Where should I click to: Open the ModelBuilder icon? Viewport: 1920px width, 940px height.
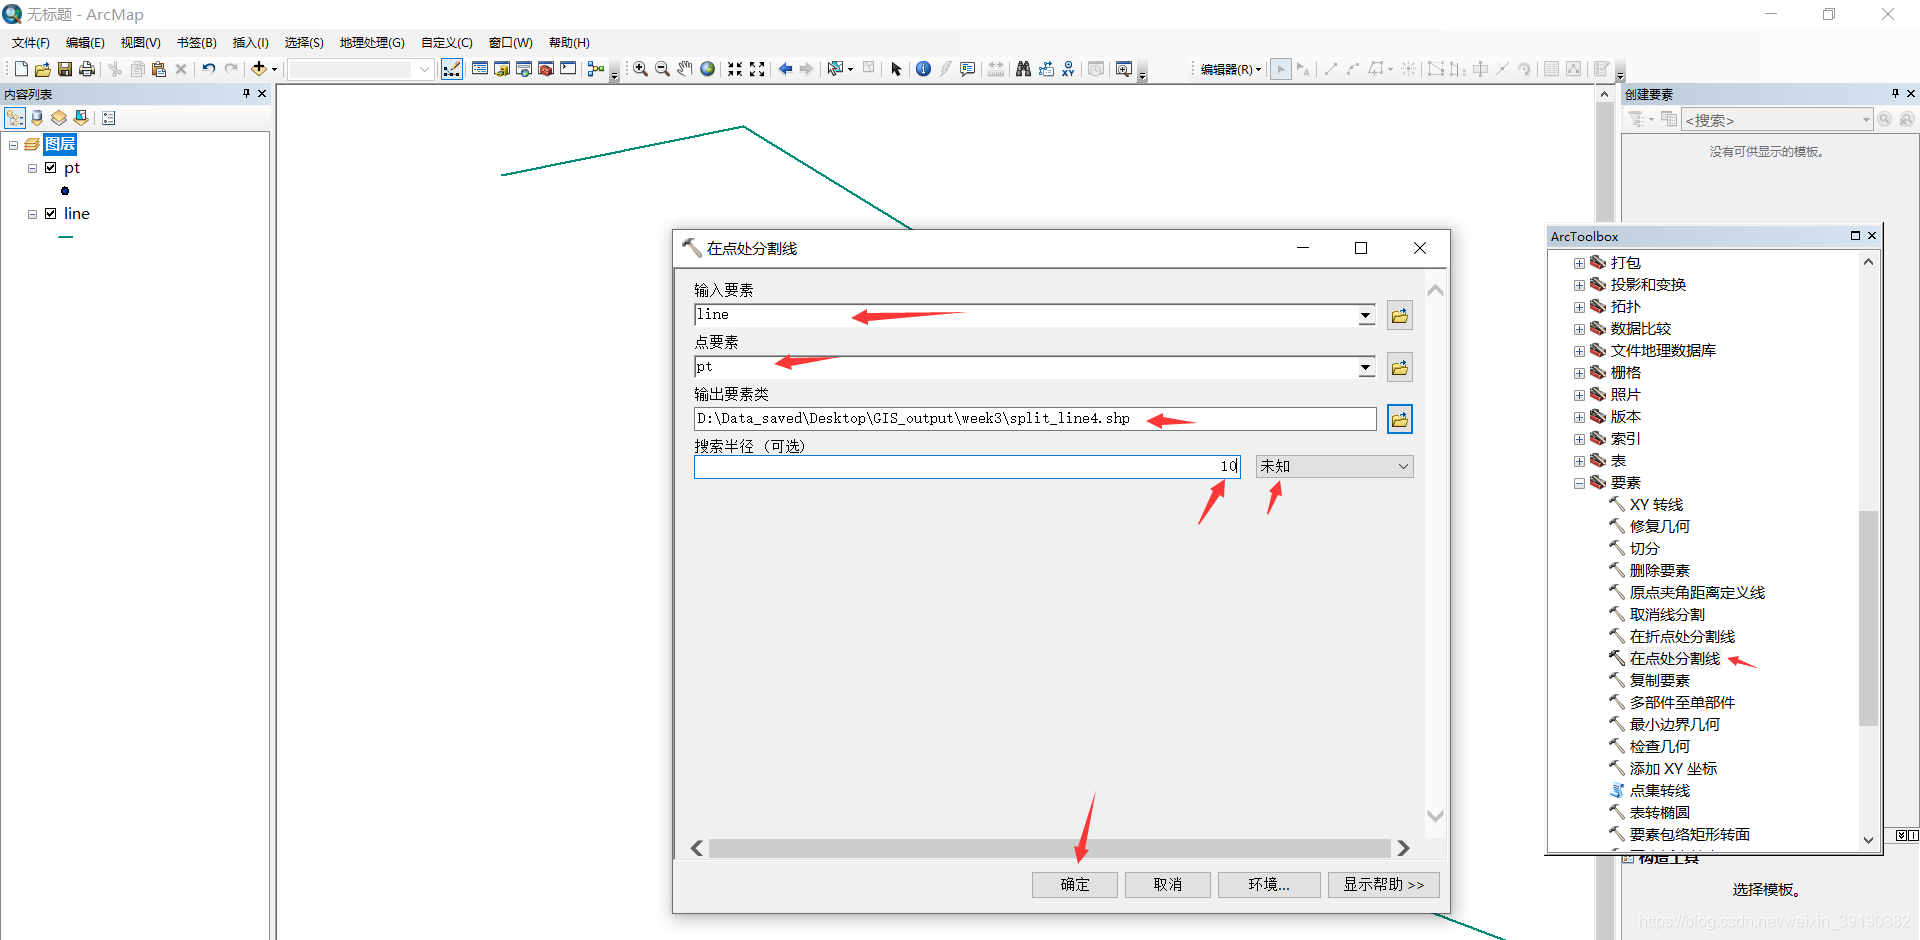click(596, 69)
